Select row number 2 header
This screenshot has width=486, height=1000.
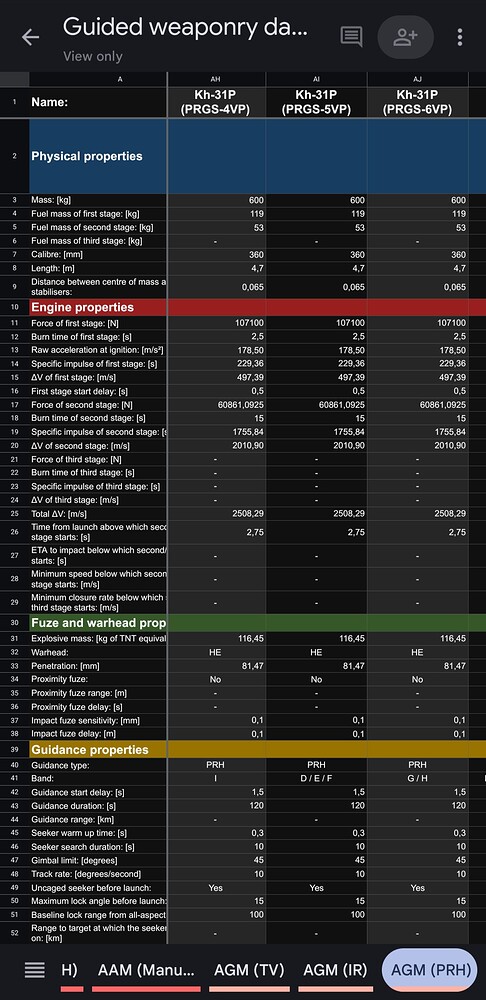pos(15,156)
